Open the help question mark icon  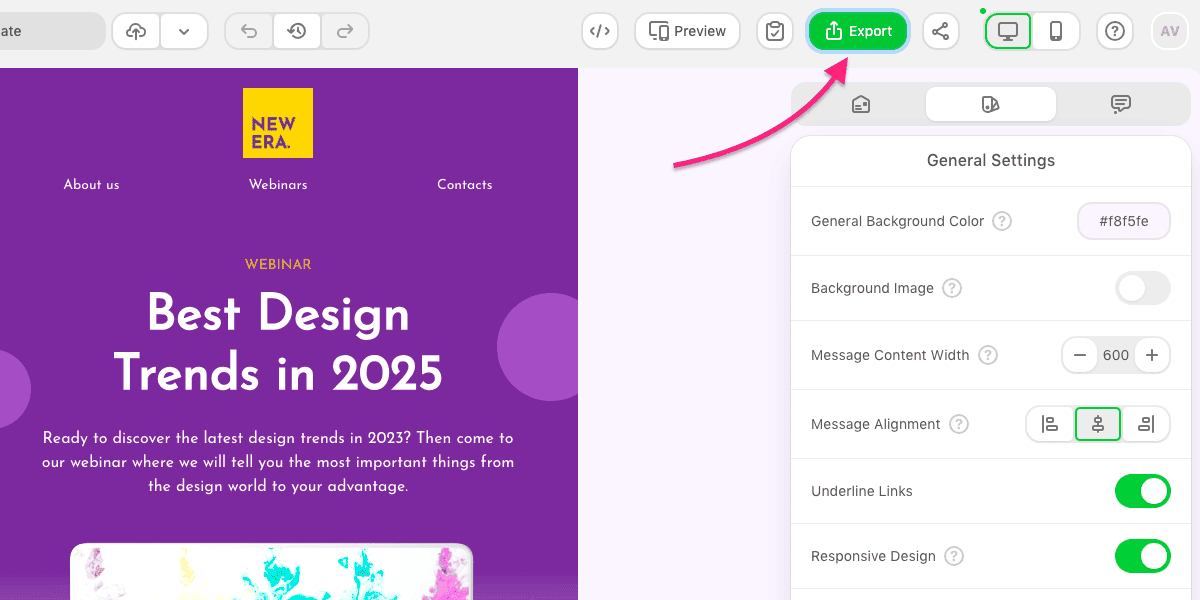pos(1115,31)
